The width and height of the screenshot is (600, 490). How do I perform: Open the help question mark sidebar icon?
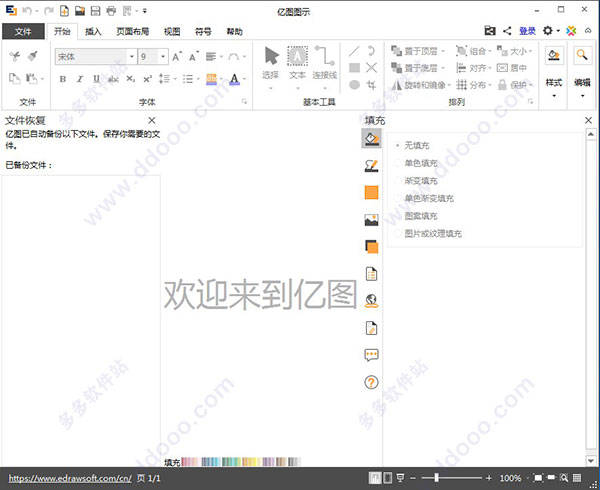371,382
